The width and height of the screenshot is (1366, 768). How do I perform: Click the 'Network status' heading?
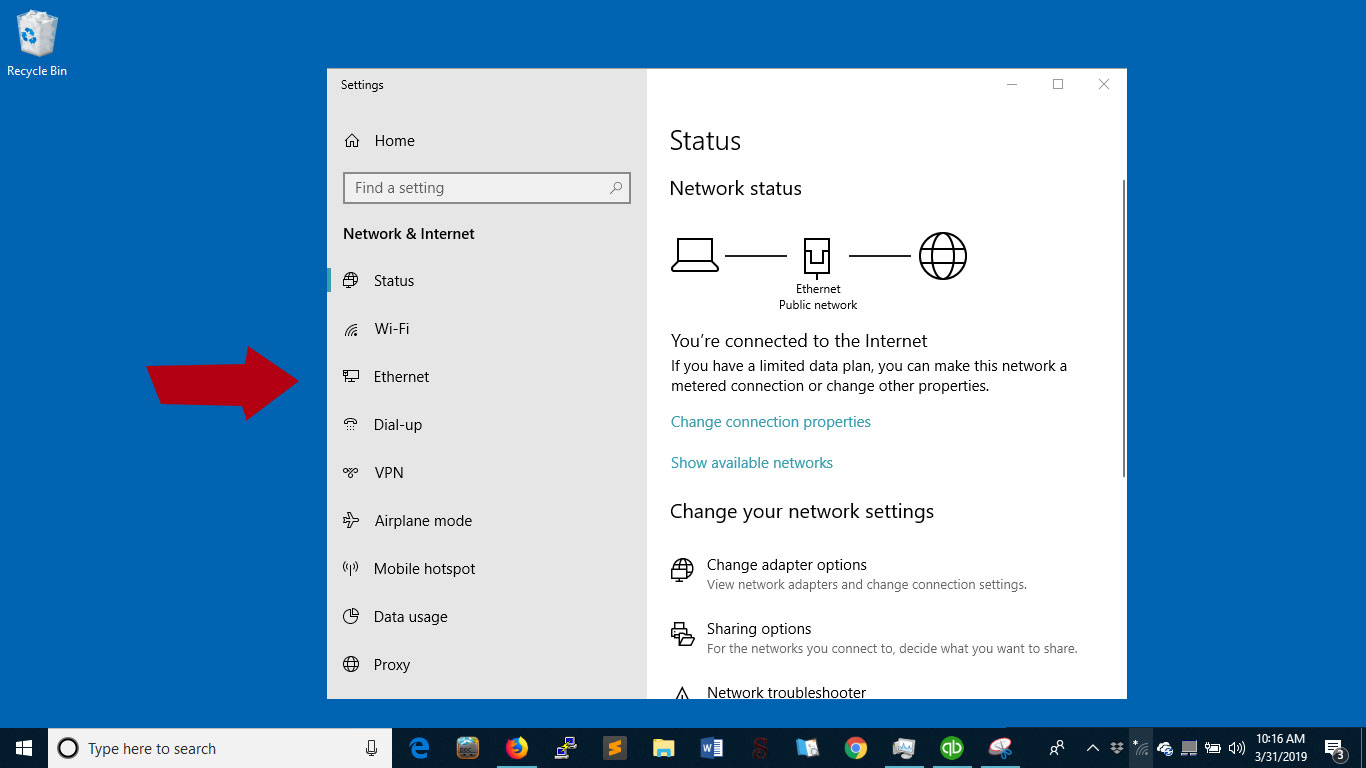[735, 189]
